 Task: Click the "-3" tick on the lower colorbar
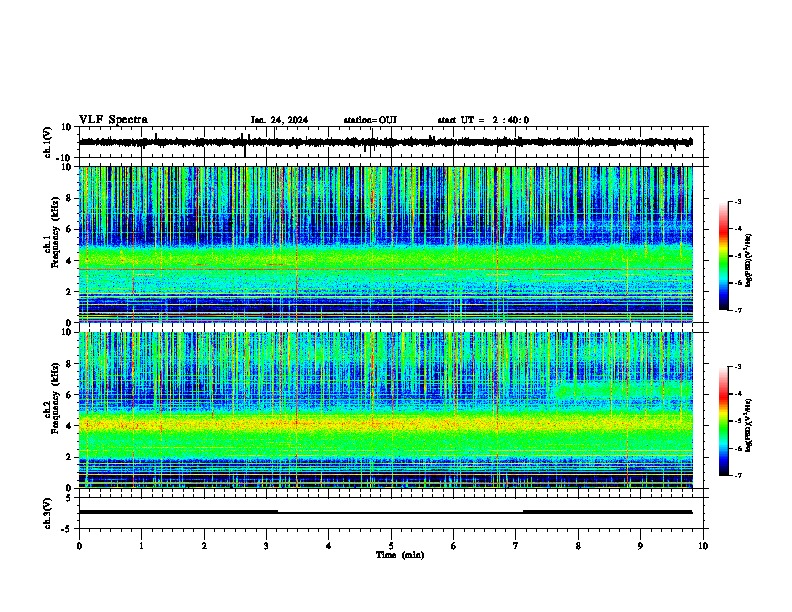[x=737, y=367]
